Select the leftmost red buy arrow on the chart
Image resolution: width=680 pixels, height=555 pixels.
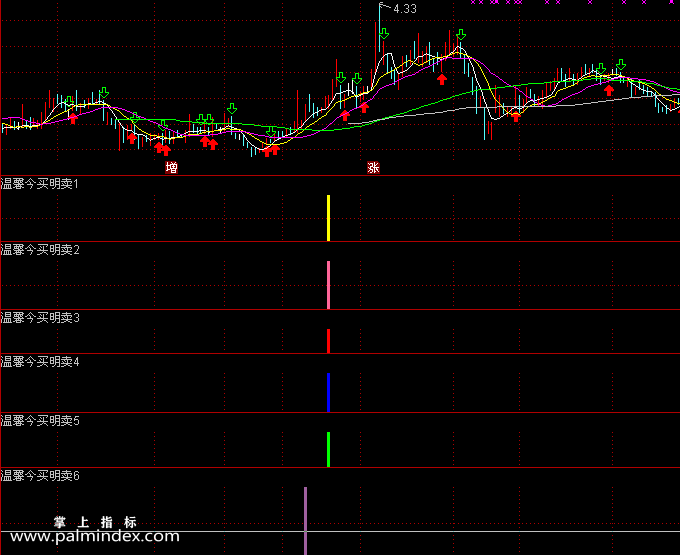pyautogui.click(x=73, y=118)
